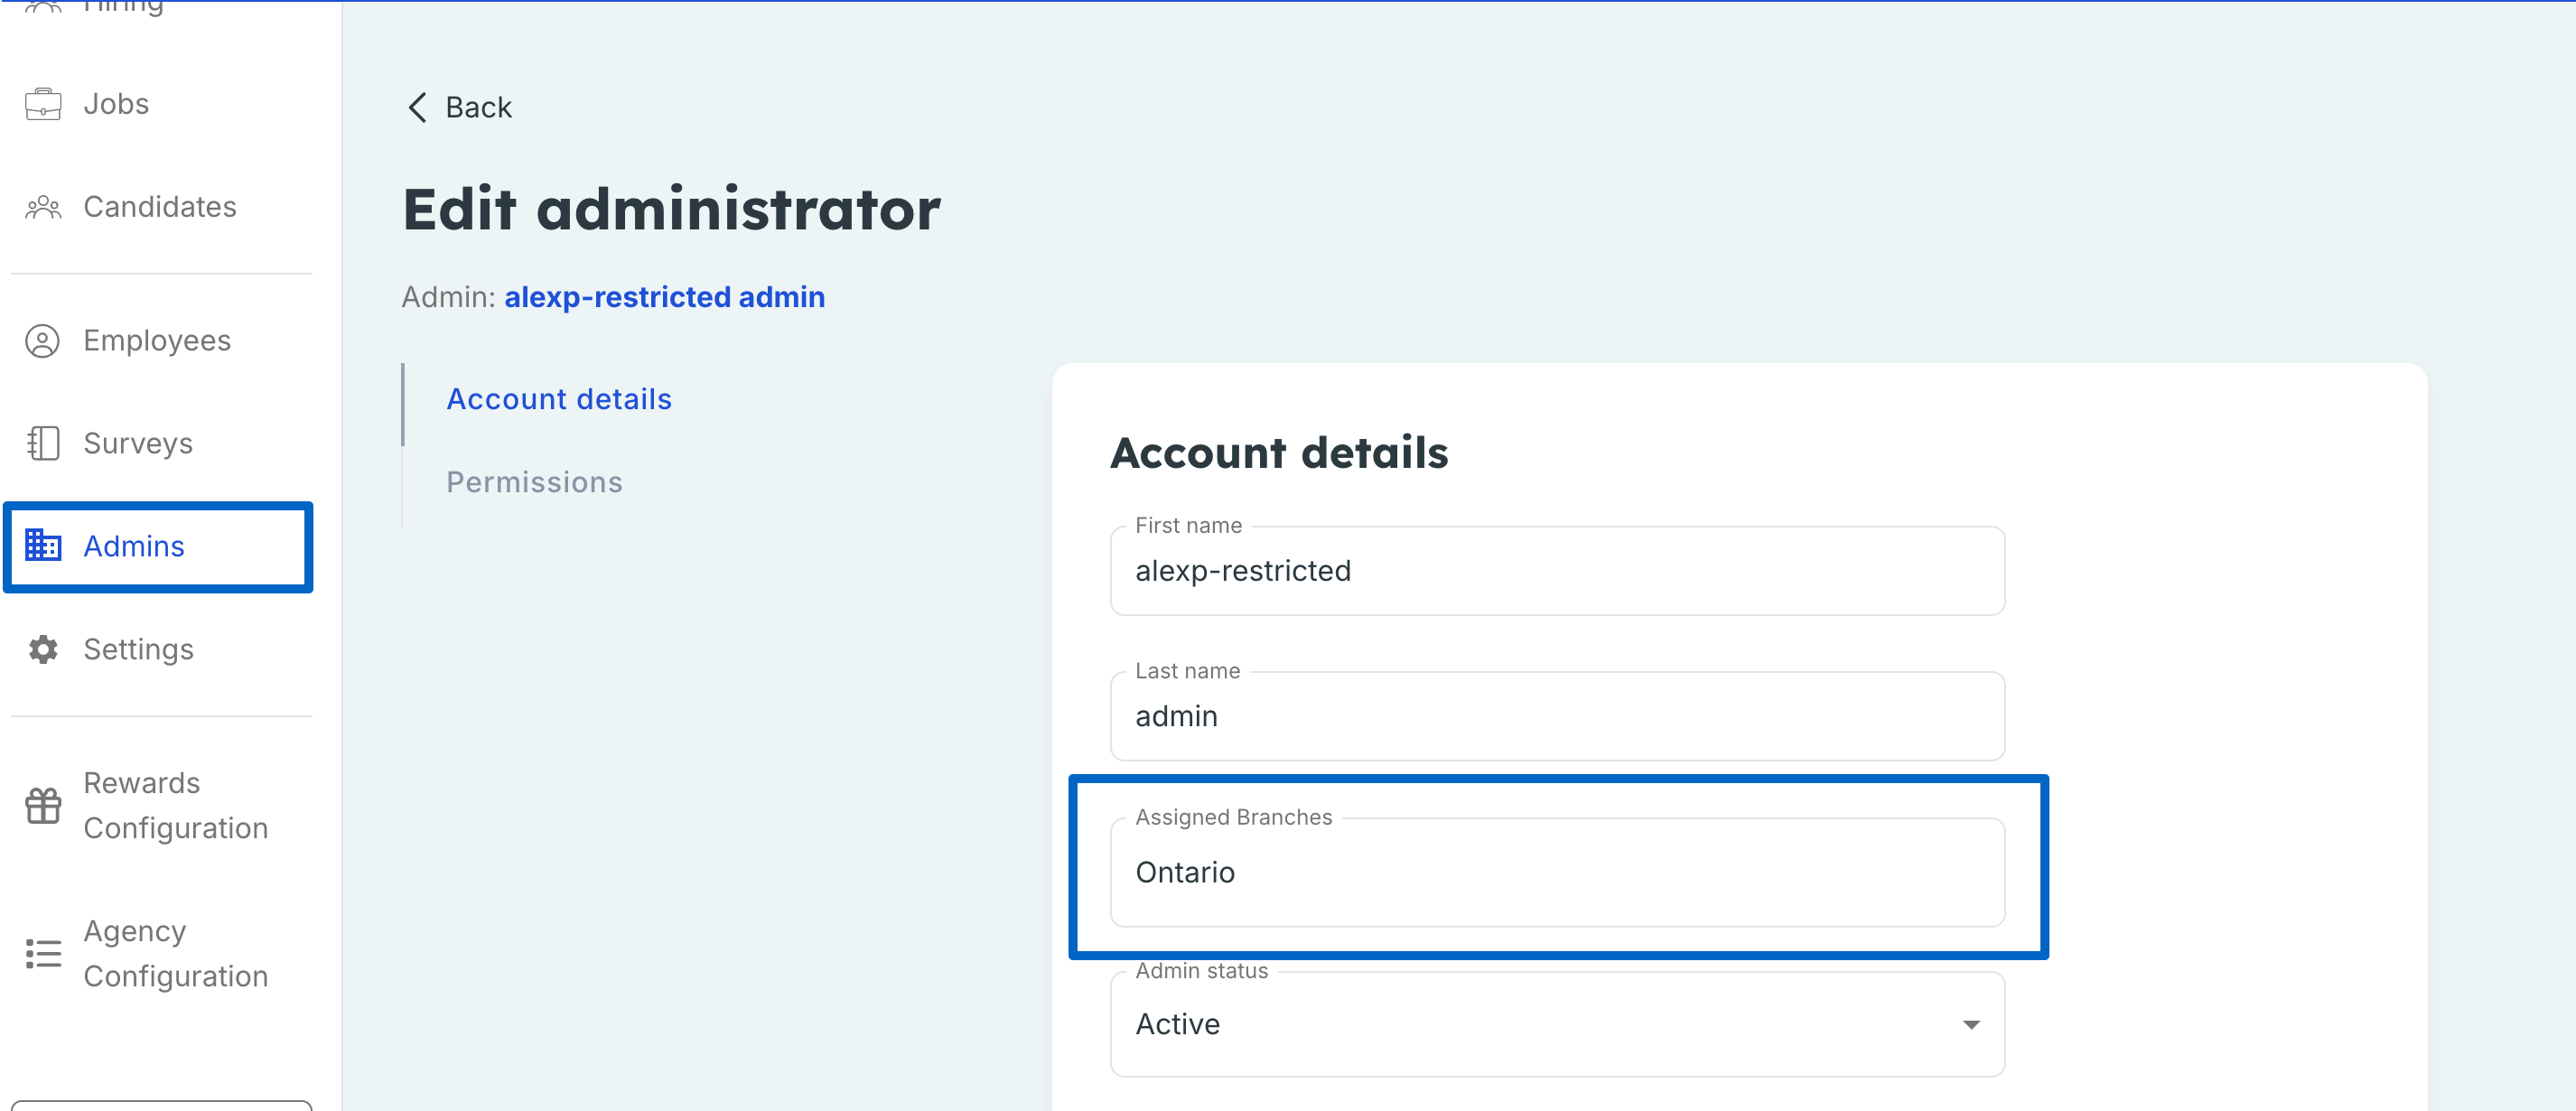Click the Back chevron arrow
This screenshot has height=1111, width=2576.
point(418,107)
